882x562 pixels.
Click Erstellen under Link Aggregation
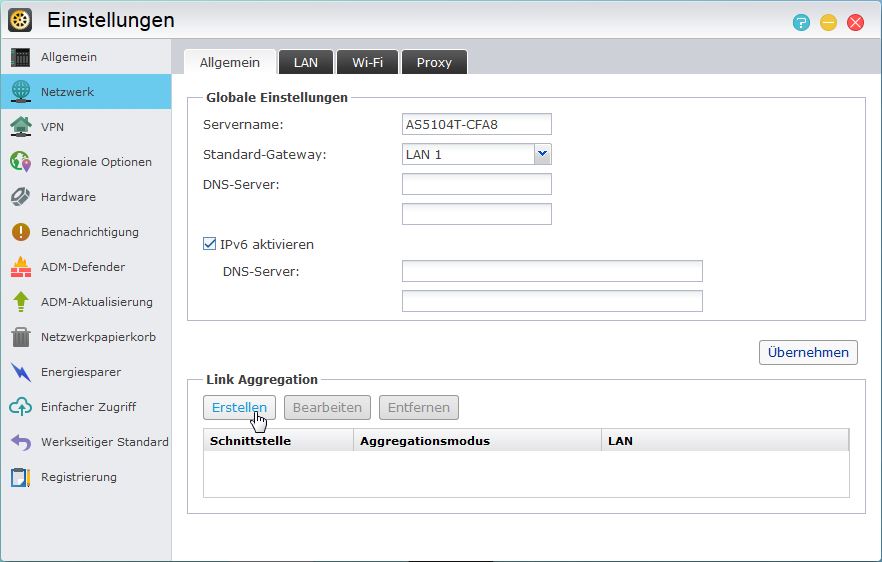pyautogui.click(x=239, y=407)
